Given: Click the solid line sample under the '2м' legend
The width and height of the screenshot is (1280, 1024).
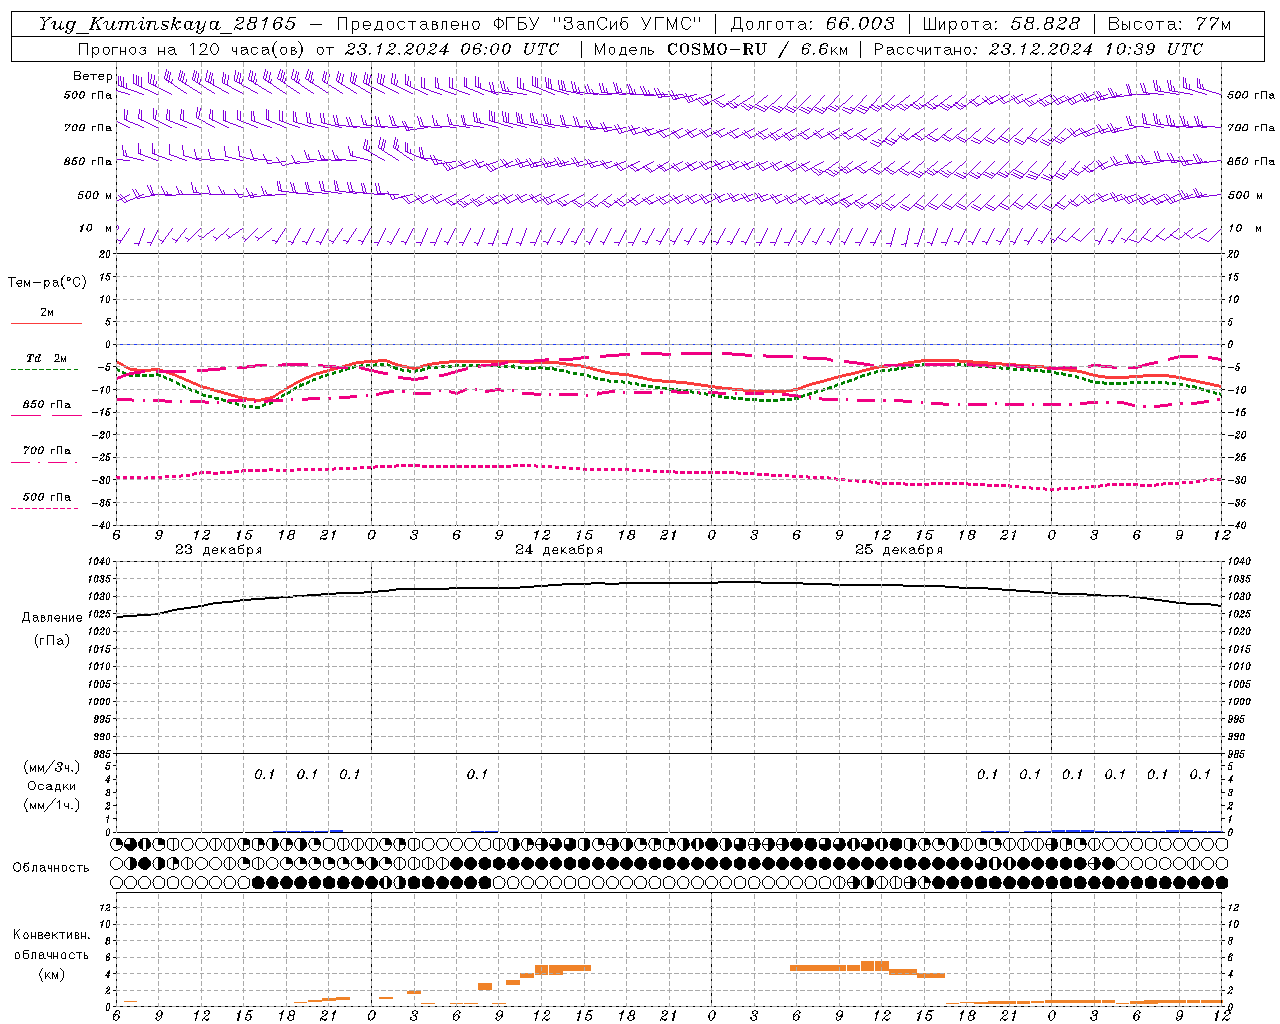Looking at the screenshot, I should (46, 324).
